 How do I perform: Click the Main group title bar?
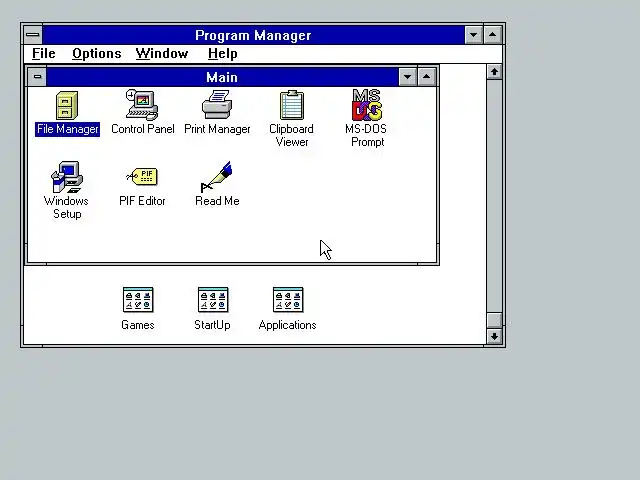click(222, 77)
